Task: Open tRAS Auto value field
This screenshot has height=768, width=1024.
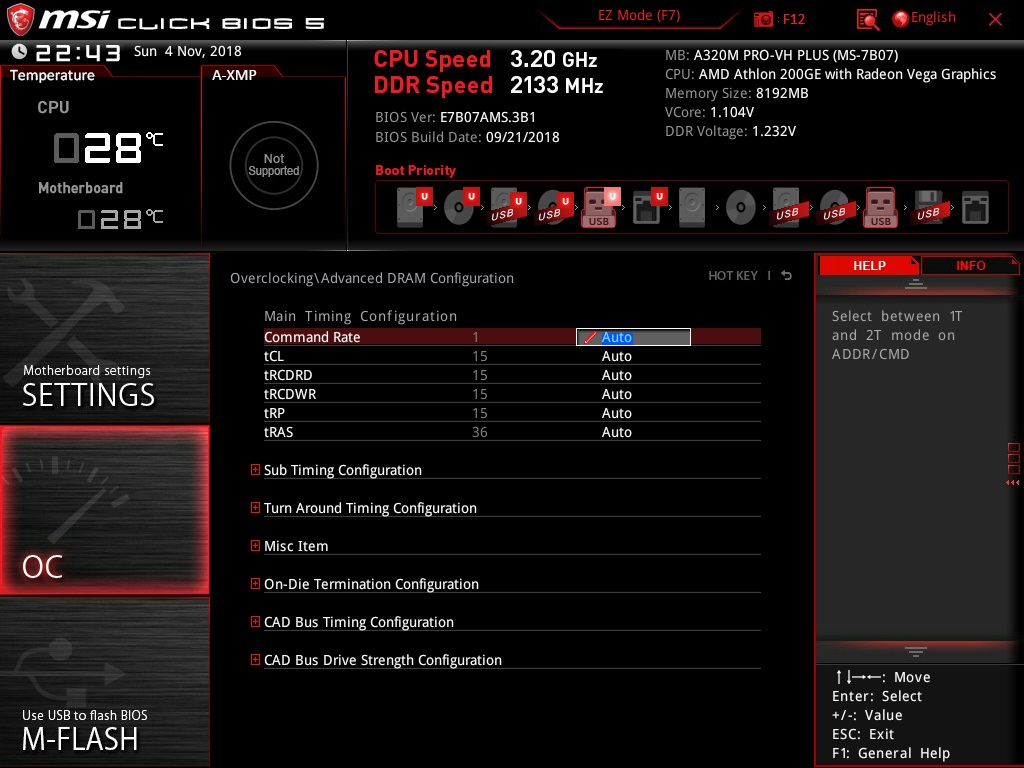Action: (616, 432)
